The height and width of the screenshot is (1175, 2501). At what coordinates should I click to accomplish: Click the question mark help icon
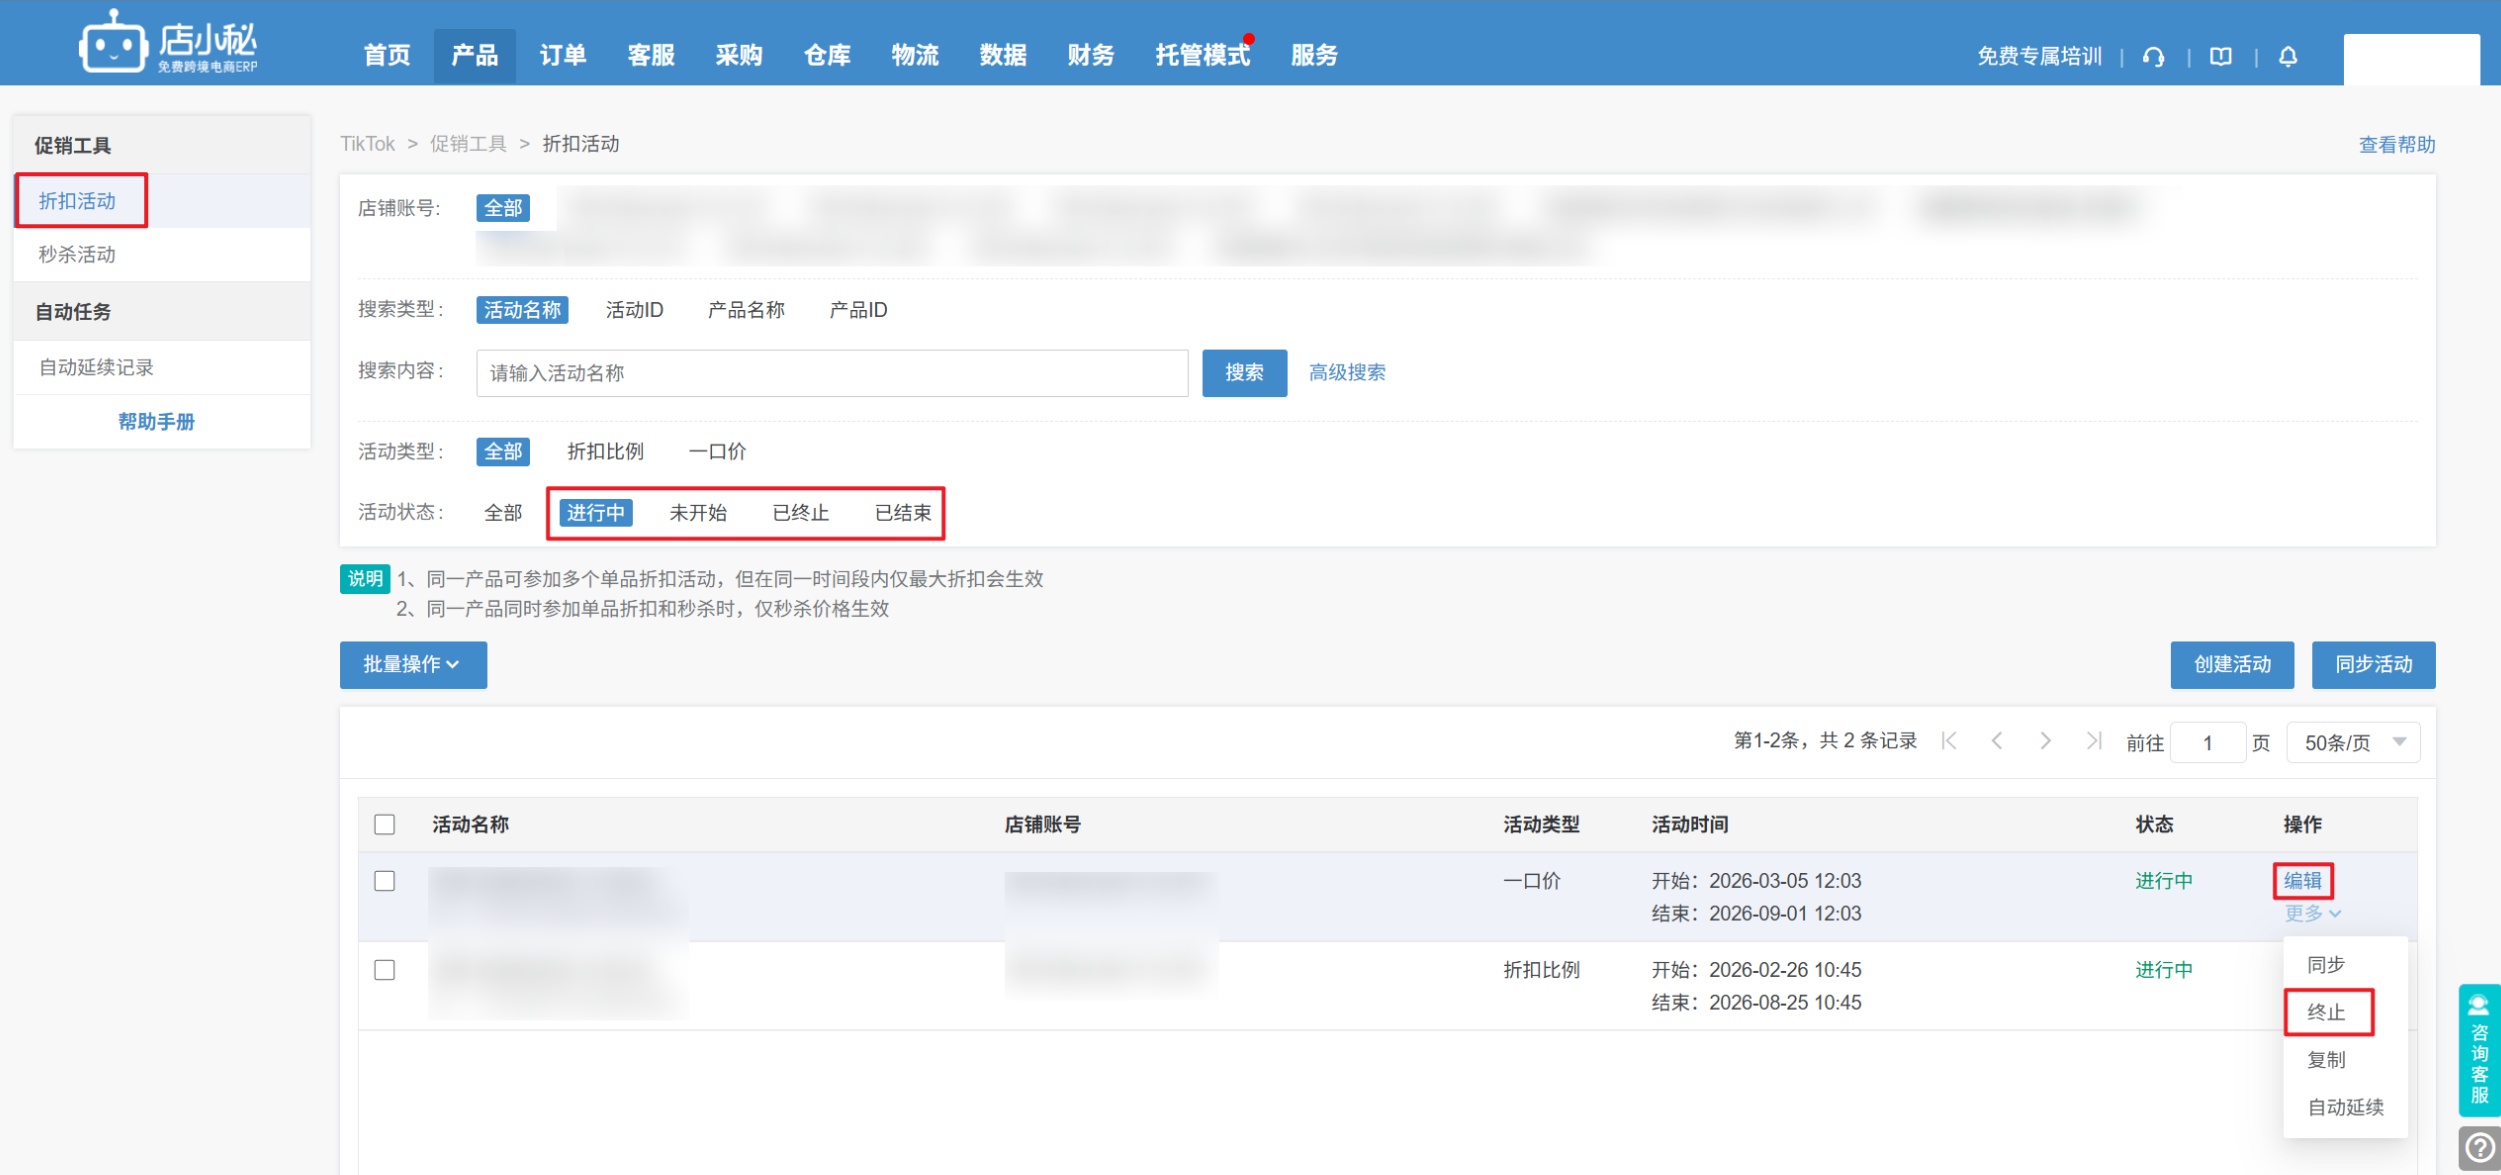point(2480,1148)
